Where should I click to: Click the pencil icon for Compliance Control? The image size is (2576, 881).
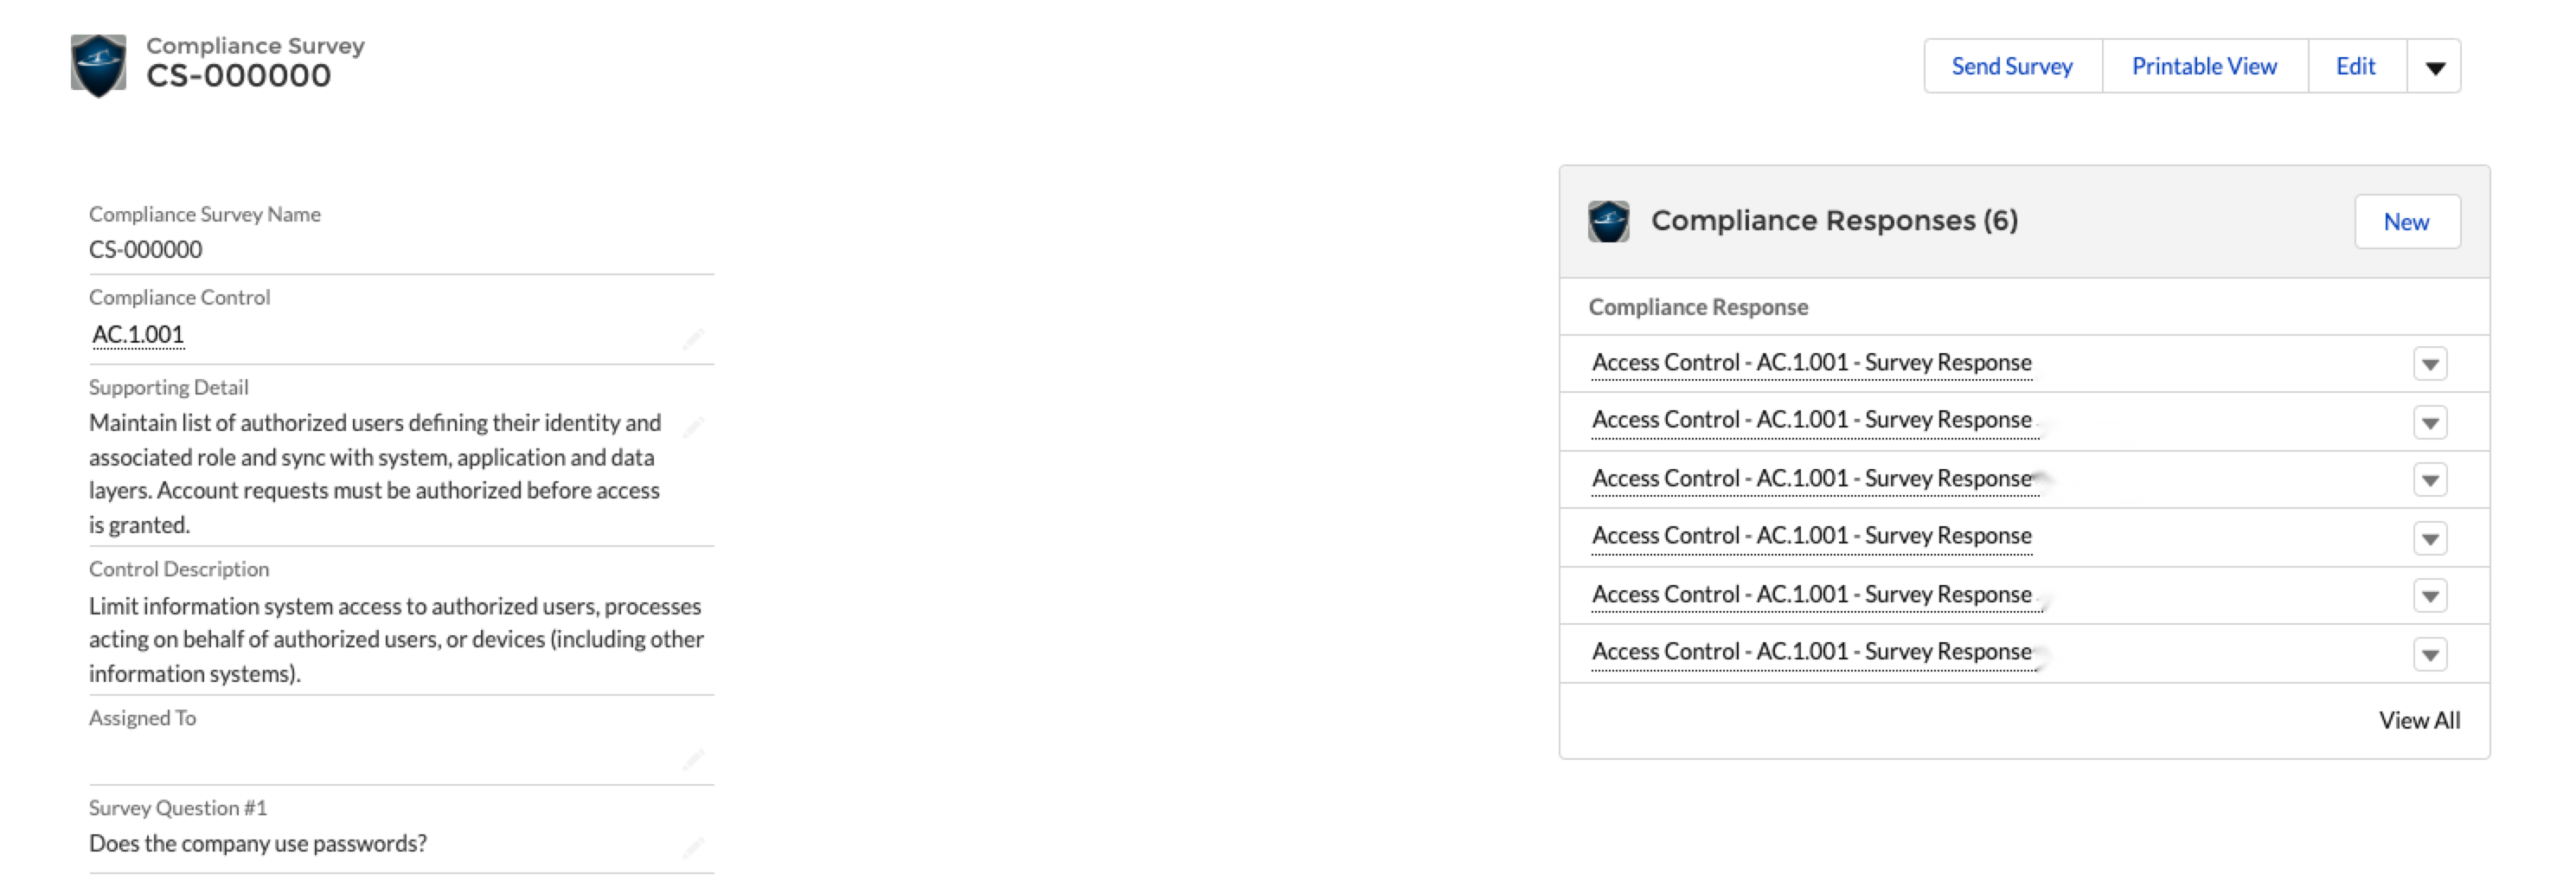[693, 338]
